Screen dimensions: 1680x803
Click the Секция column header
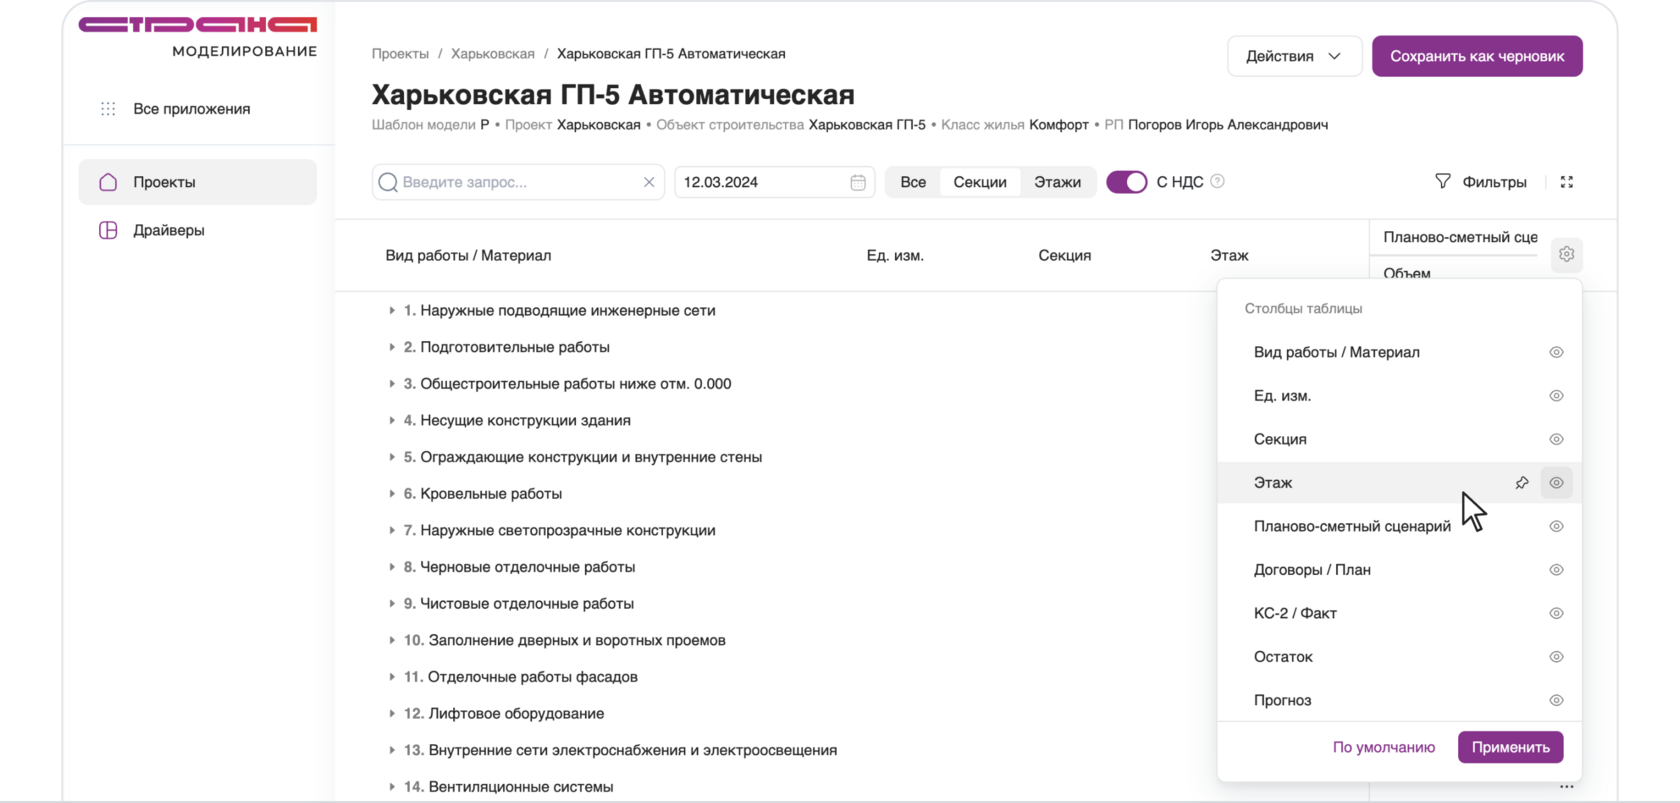click(1064, 256)
